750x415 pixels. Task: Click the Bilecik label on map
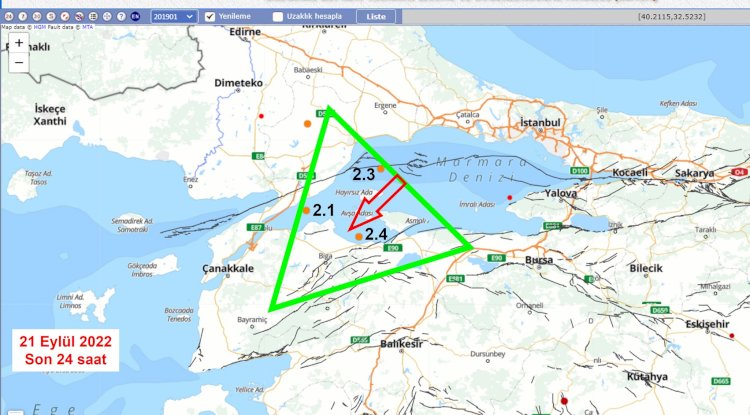646,268
